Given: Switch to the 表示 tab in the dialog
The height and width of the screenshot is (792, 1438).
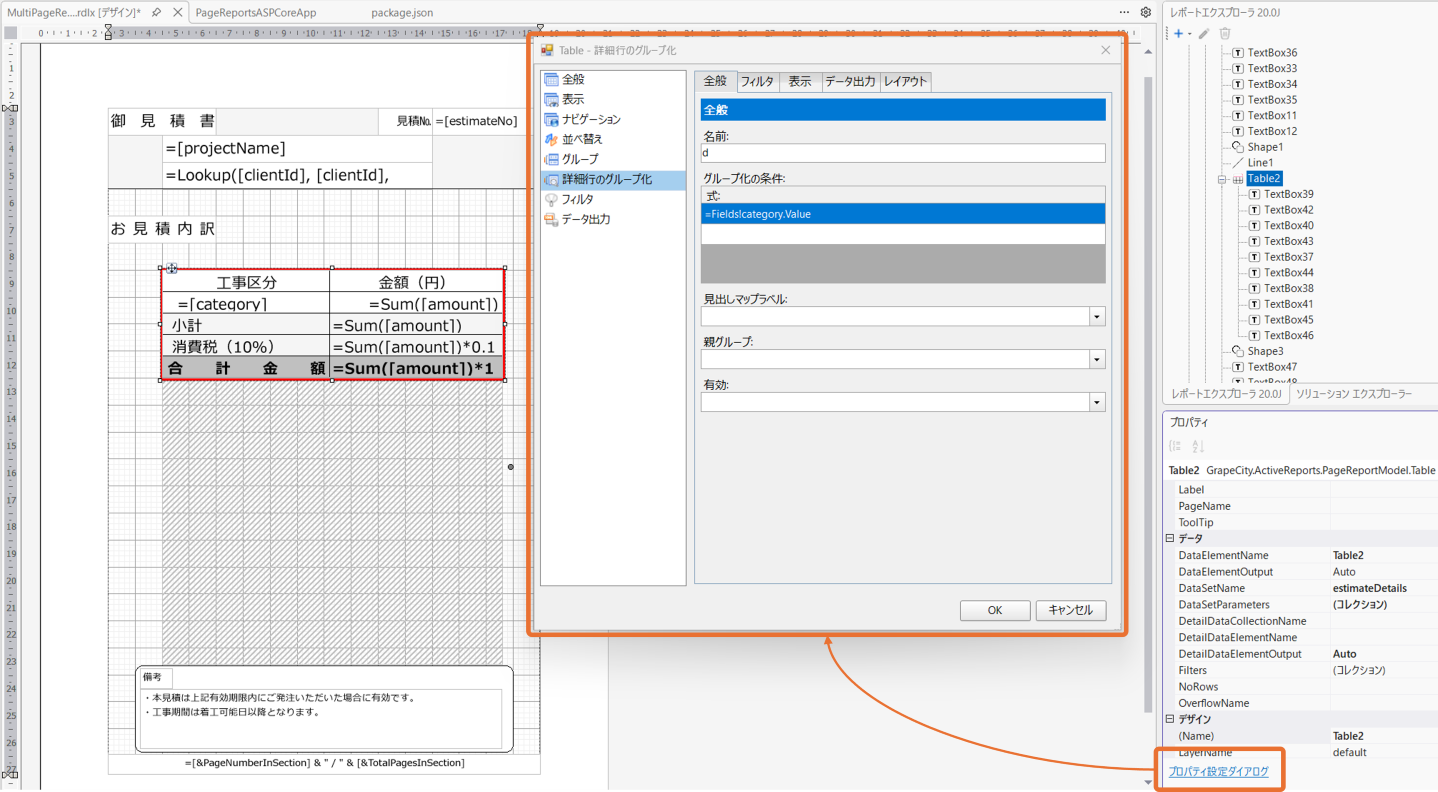Looking at the screenshot, I should coord(800,82).
